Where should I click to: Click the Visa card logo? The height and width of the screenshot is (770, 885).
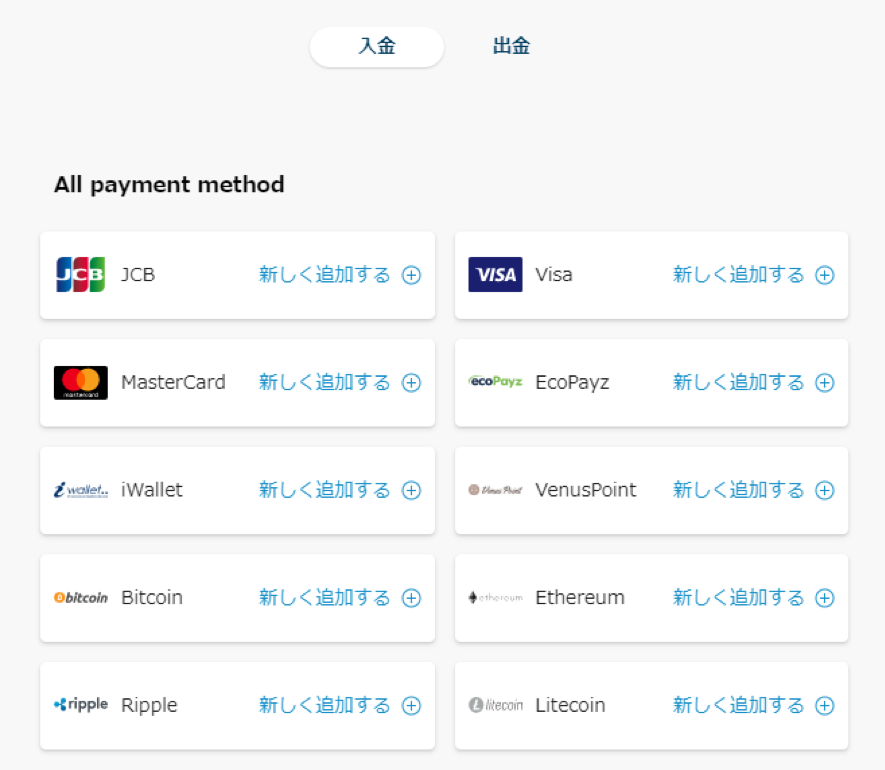click(x=495, y=274)
